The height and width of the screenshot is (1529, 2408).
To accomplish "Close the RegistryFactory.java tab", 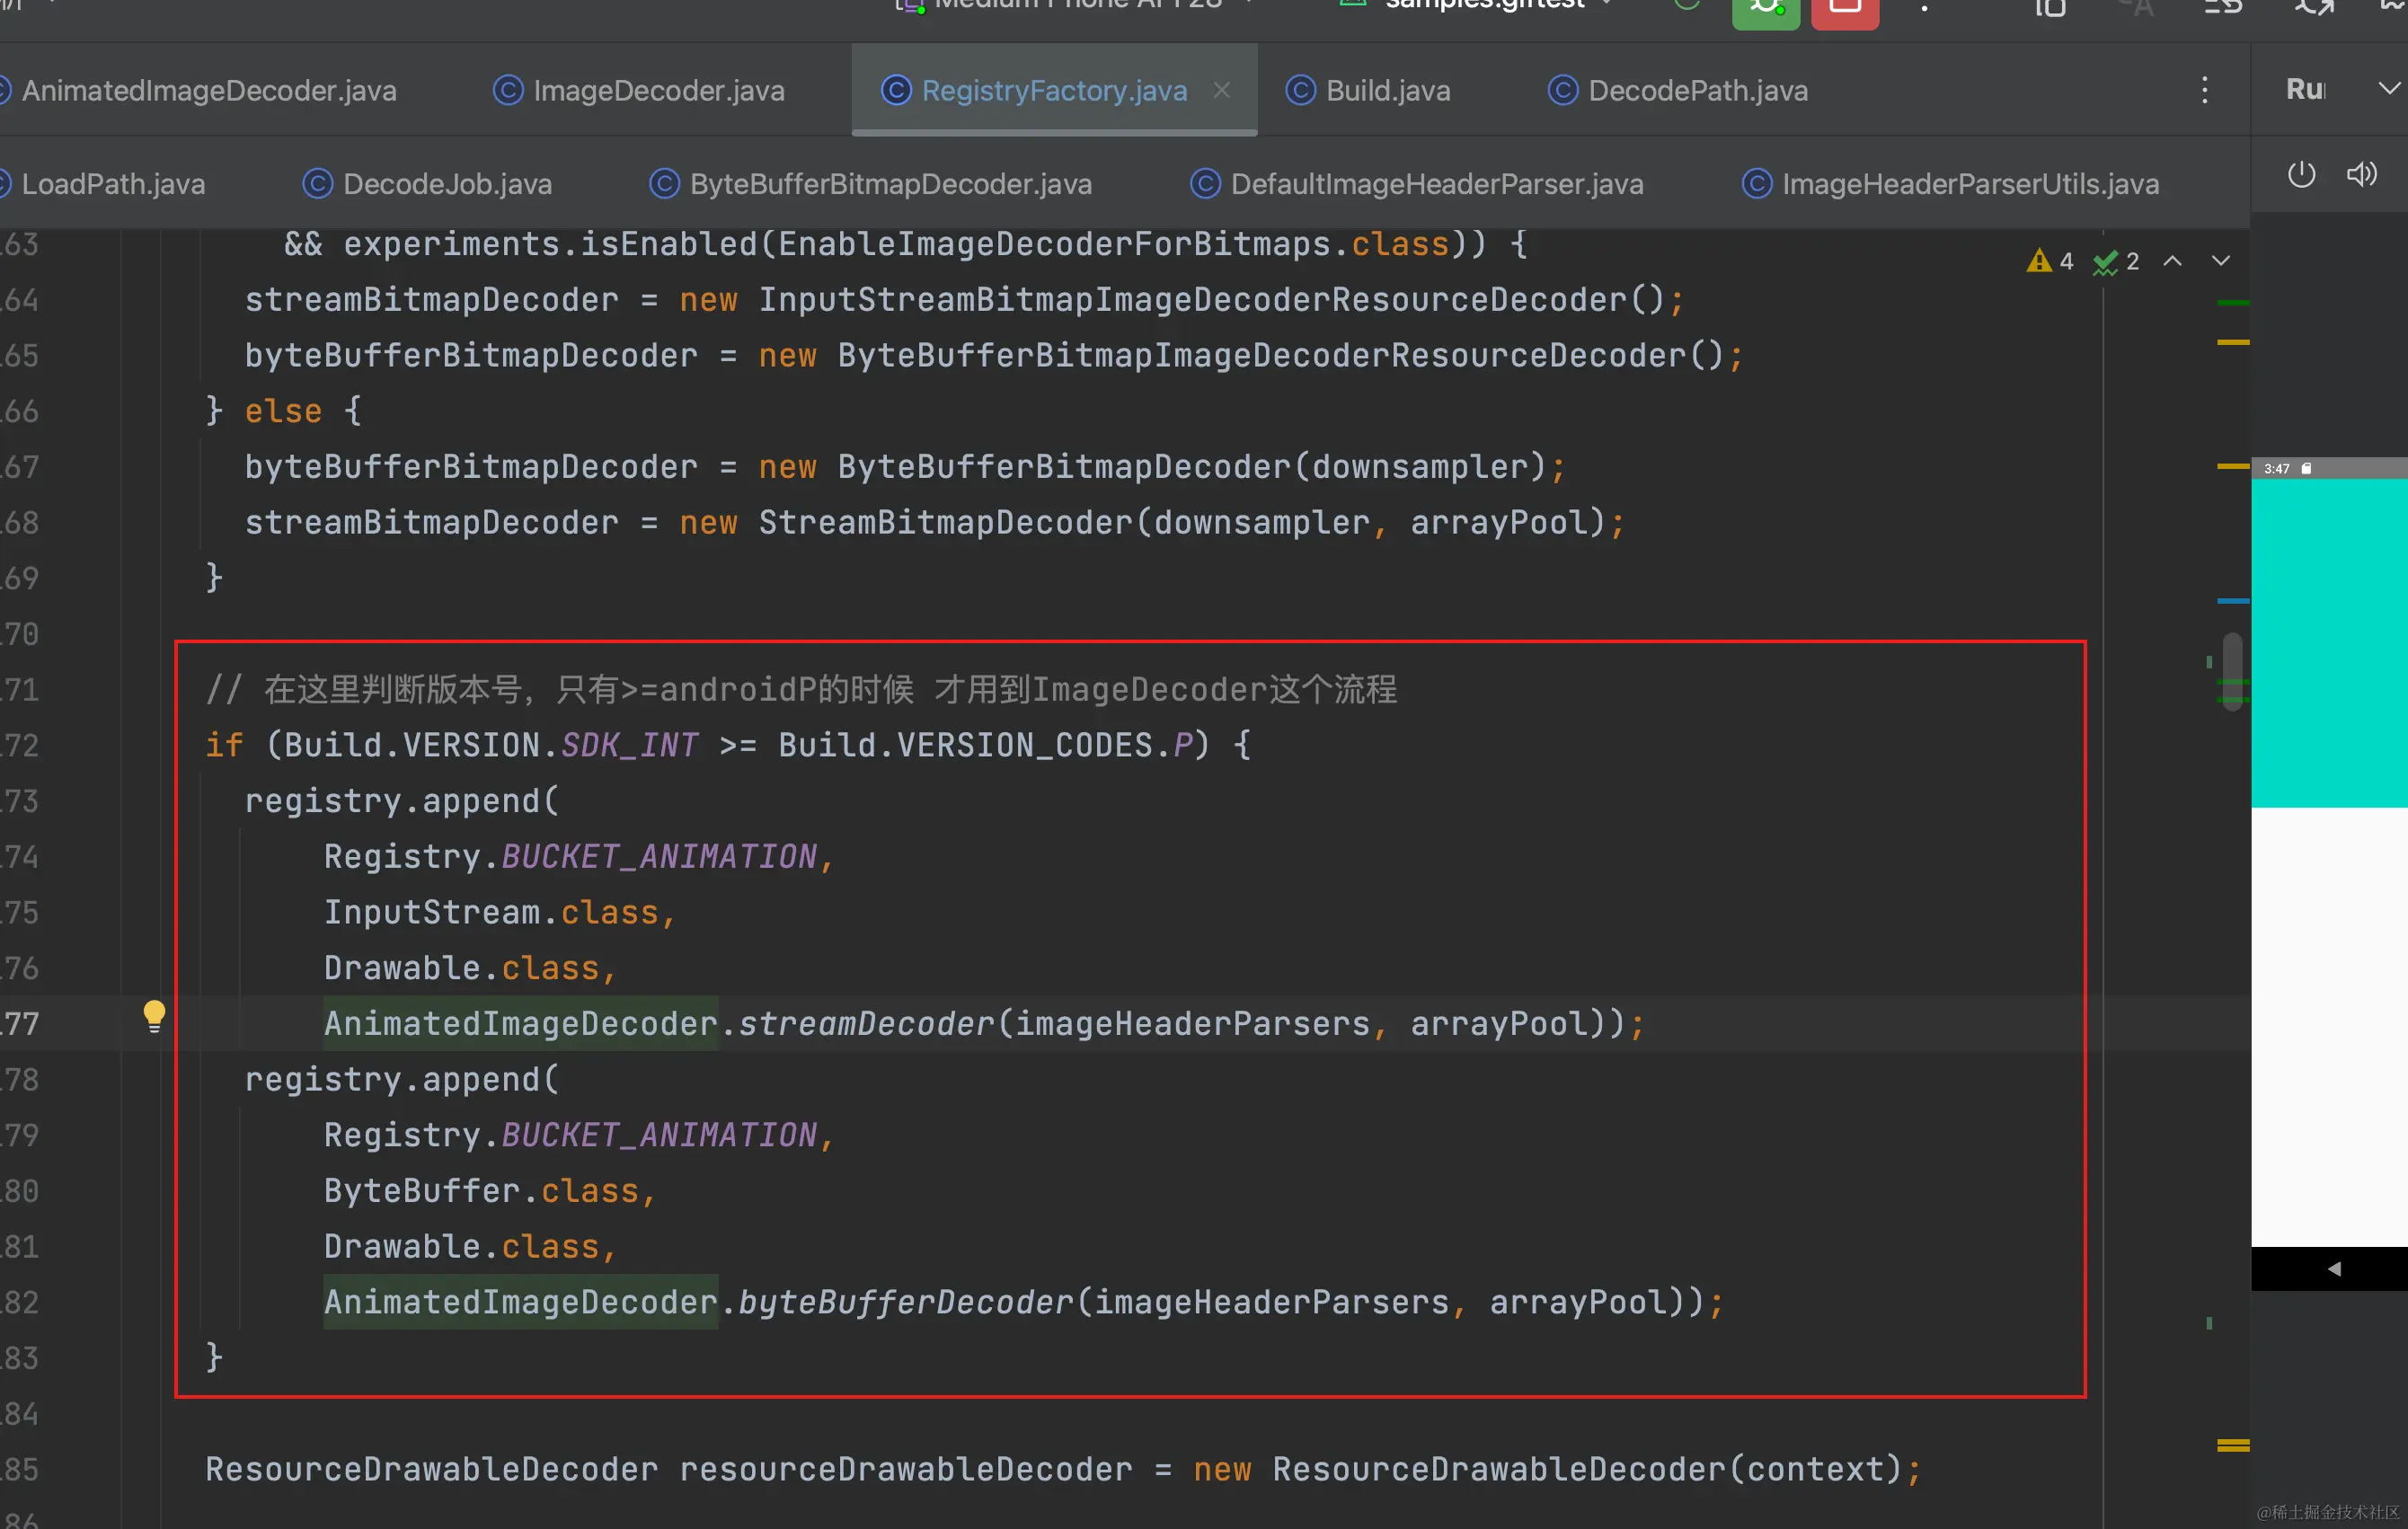I will coord(1221,90).
